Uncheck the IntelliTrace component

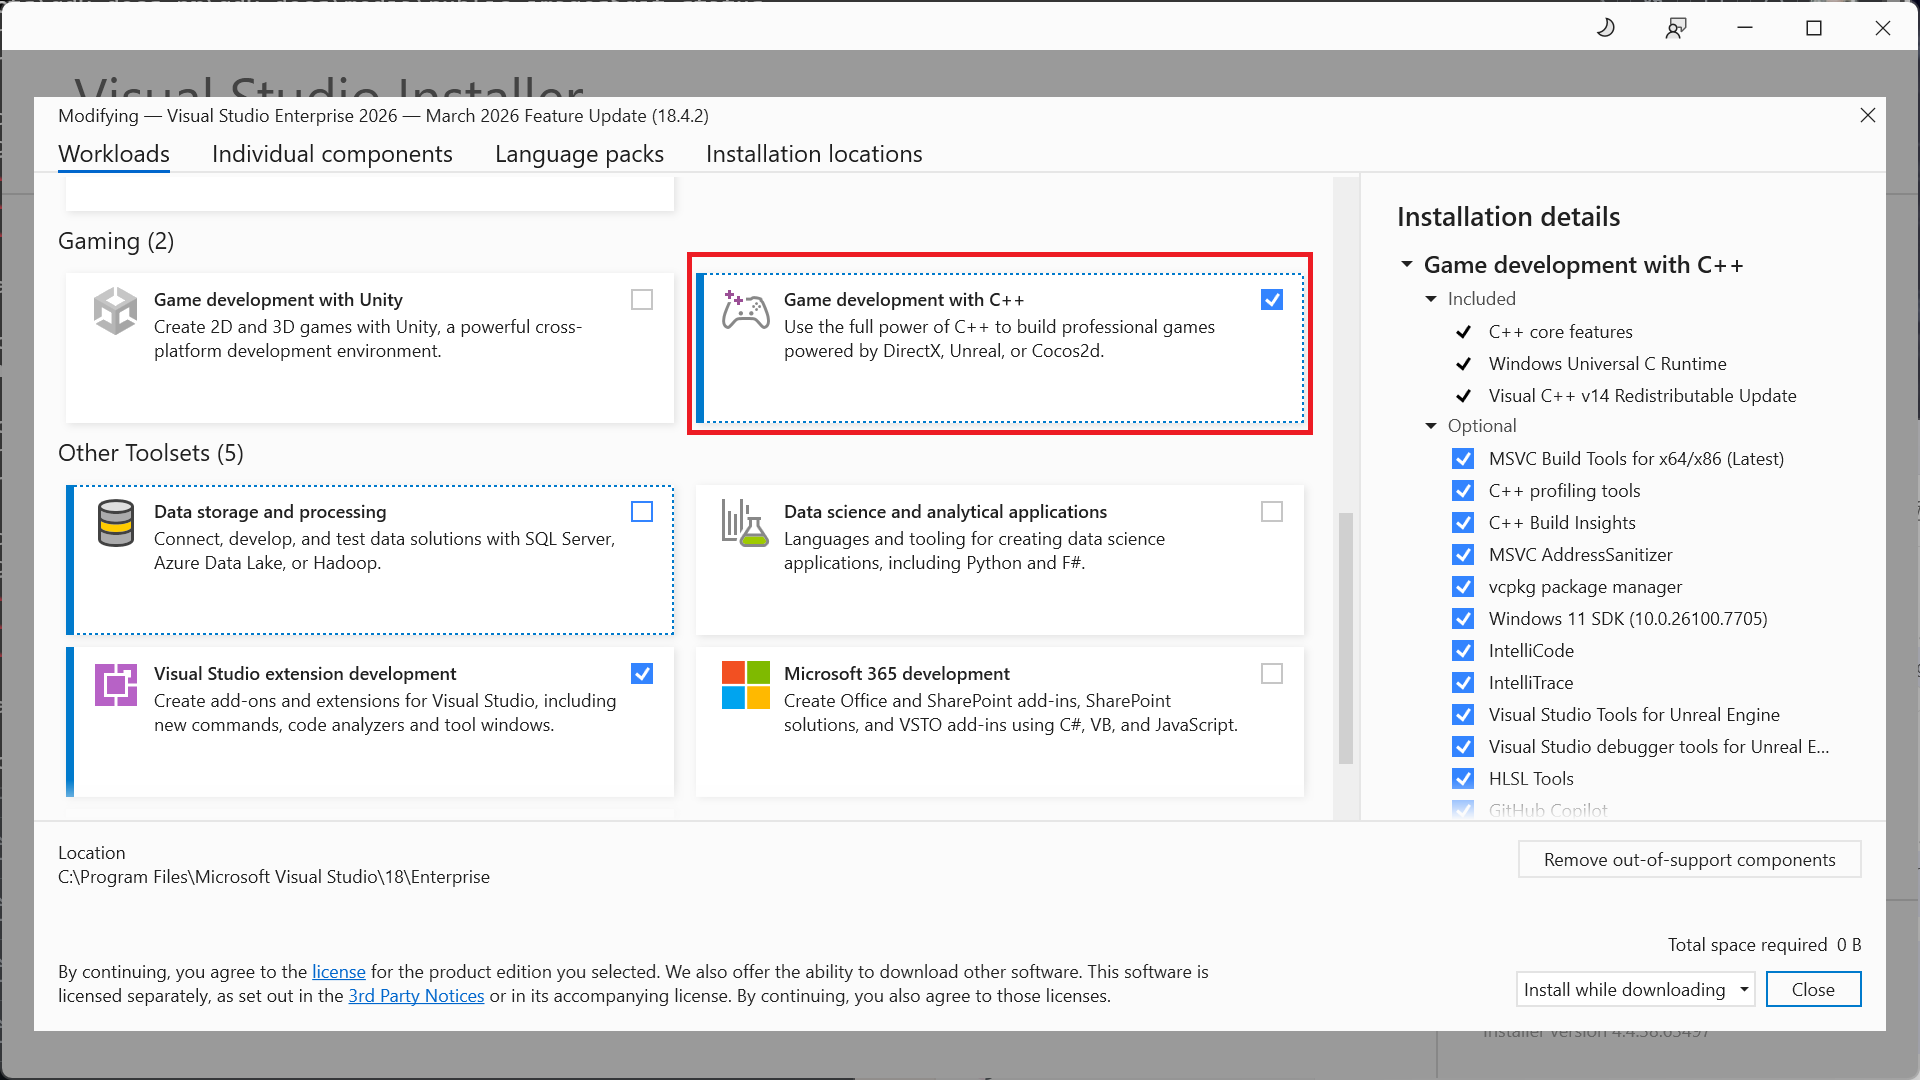click(x=1463, y=683)
